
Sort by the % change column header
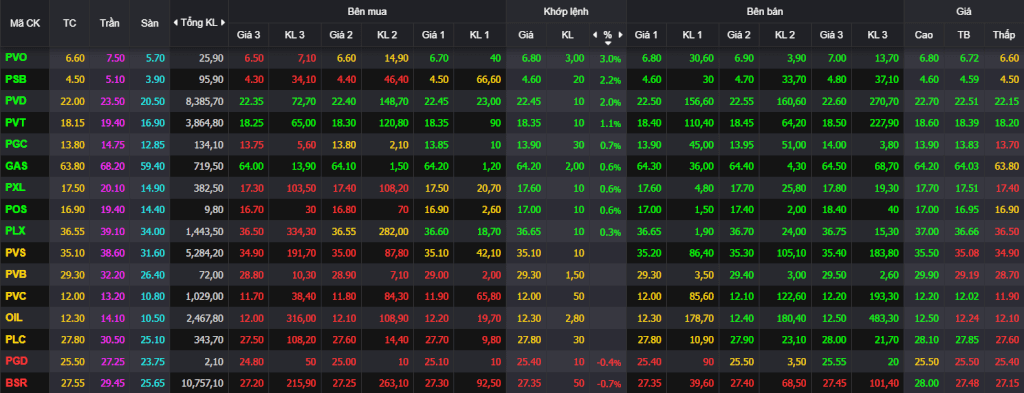point(607,35)
